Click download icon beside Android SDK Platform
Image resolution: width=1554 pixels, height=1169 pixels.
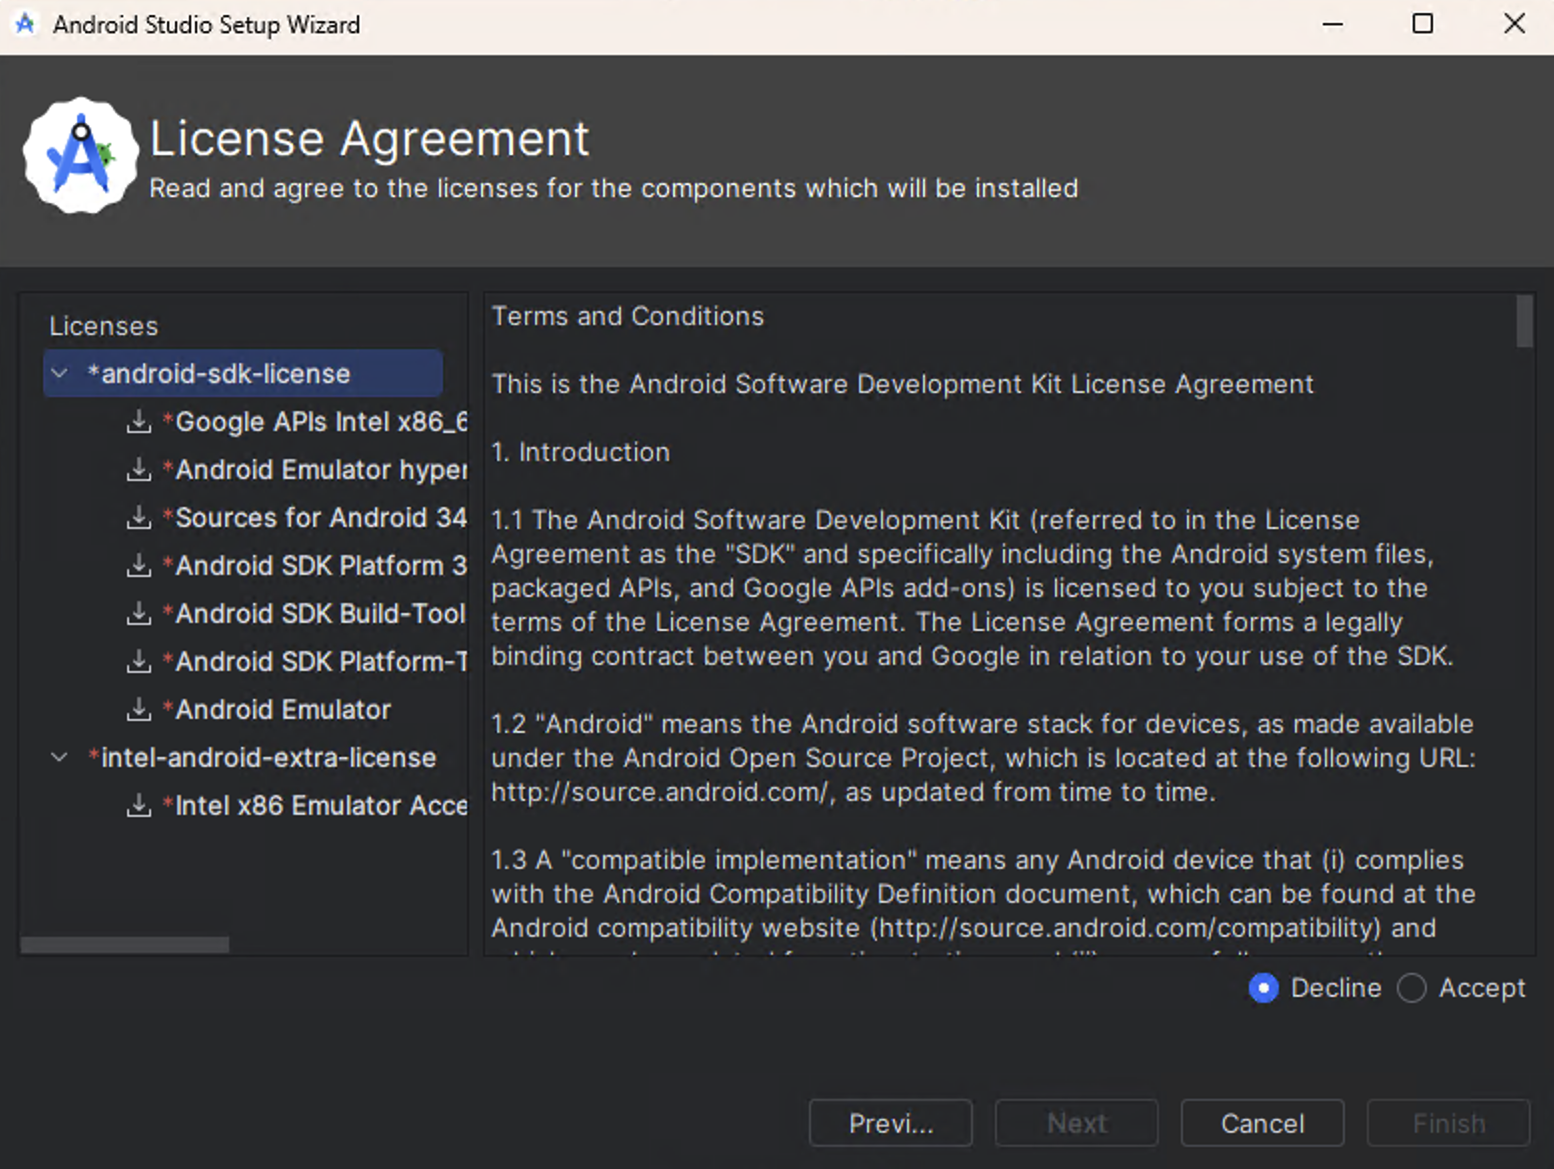point(139,566)
